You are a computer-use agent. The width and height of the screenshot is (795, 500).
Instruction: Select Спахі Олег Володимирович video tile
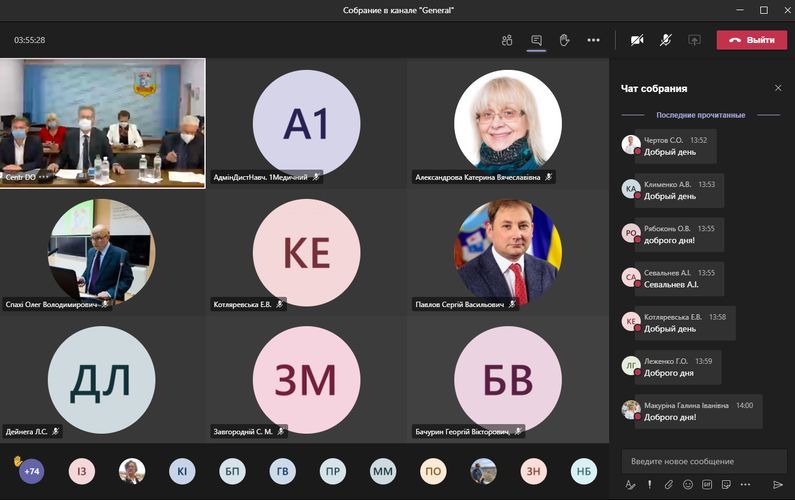pos(101,251)
